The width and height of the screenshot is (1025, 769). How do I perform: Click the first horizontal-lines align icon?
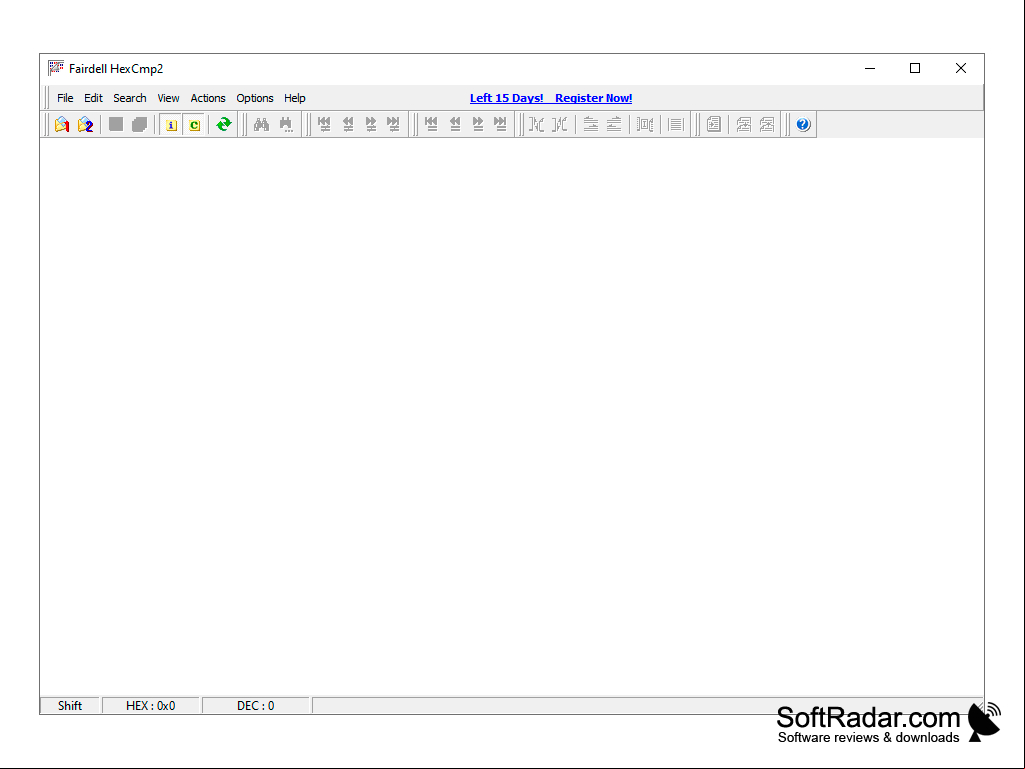pyautogui.click(x=591, y=124)
